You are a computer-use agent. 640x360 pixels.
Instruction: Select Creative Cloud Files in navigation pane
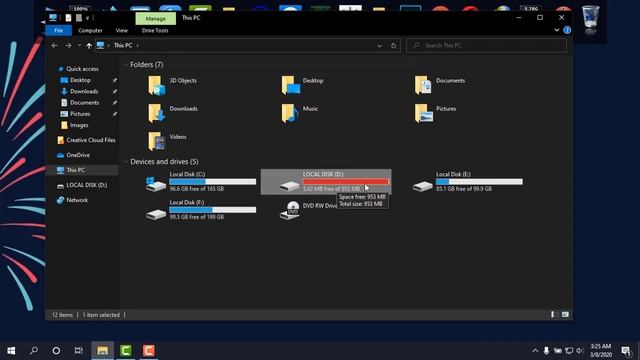tap(91, 140)
